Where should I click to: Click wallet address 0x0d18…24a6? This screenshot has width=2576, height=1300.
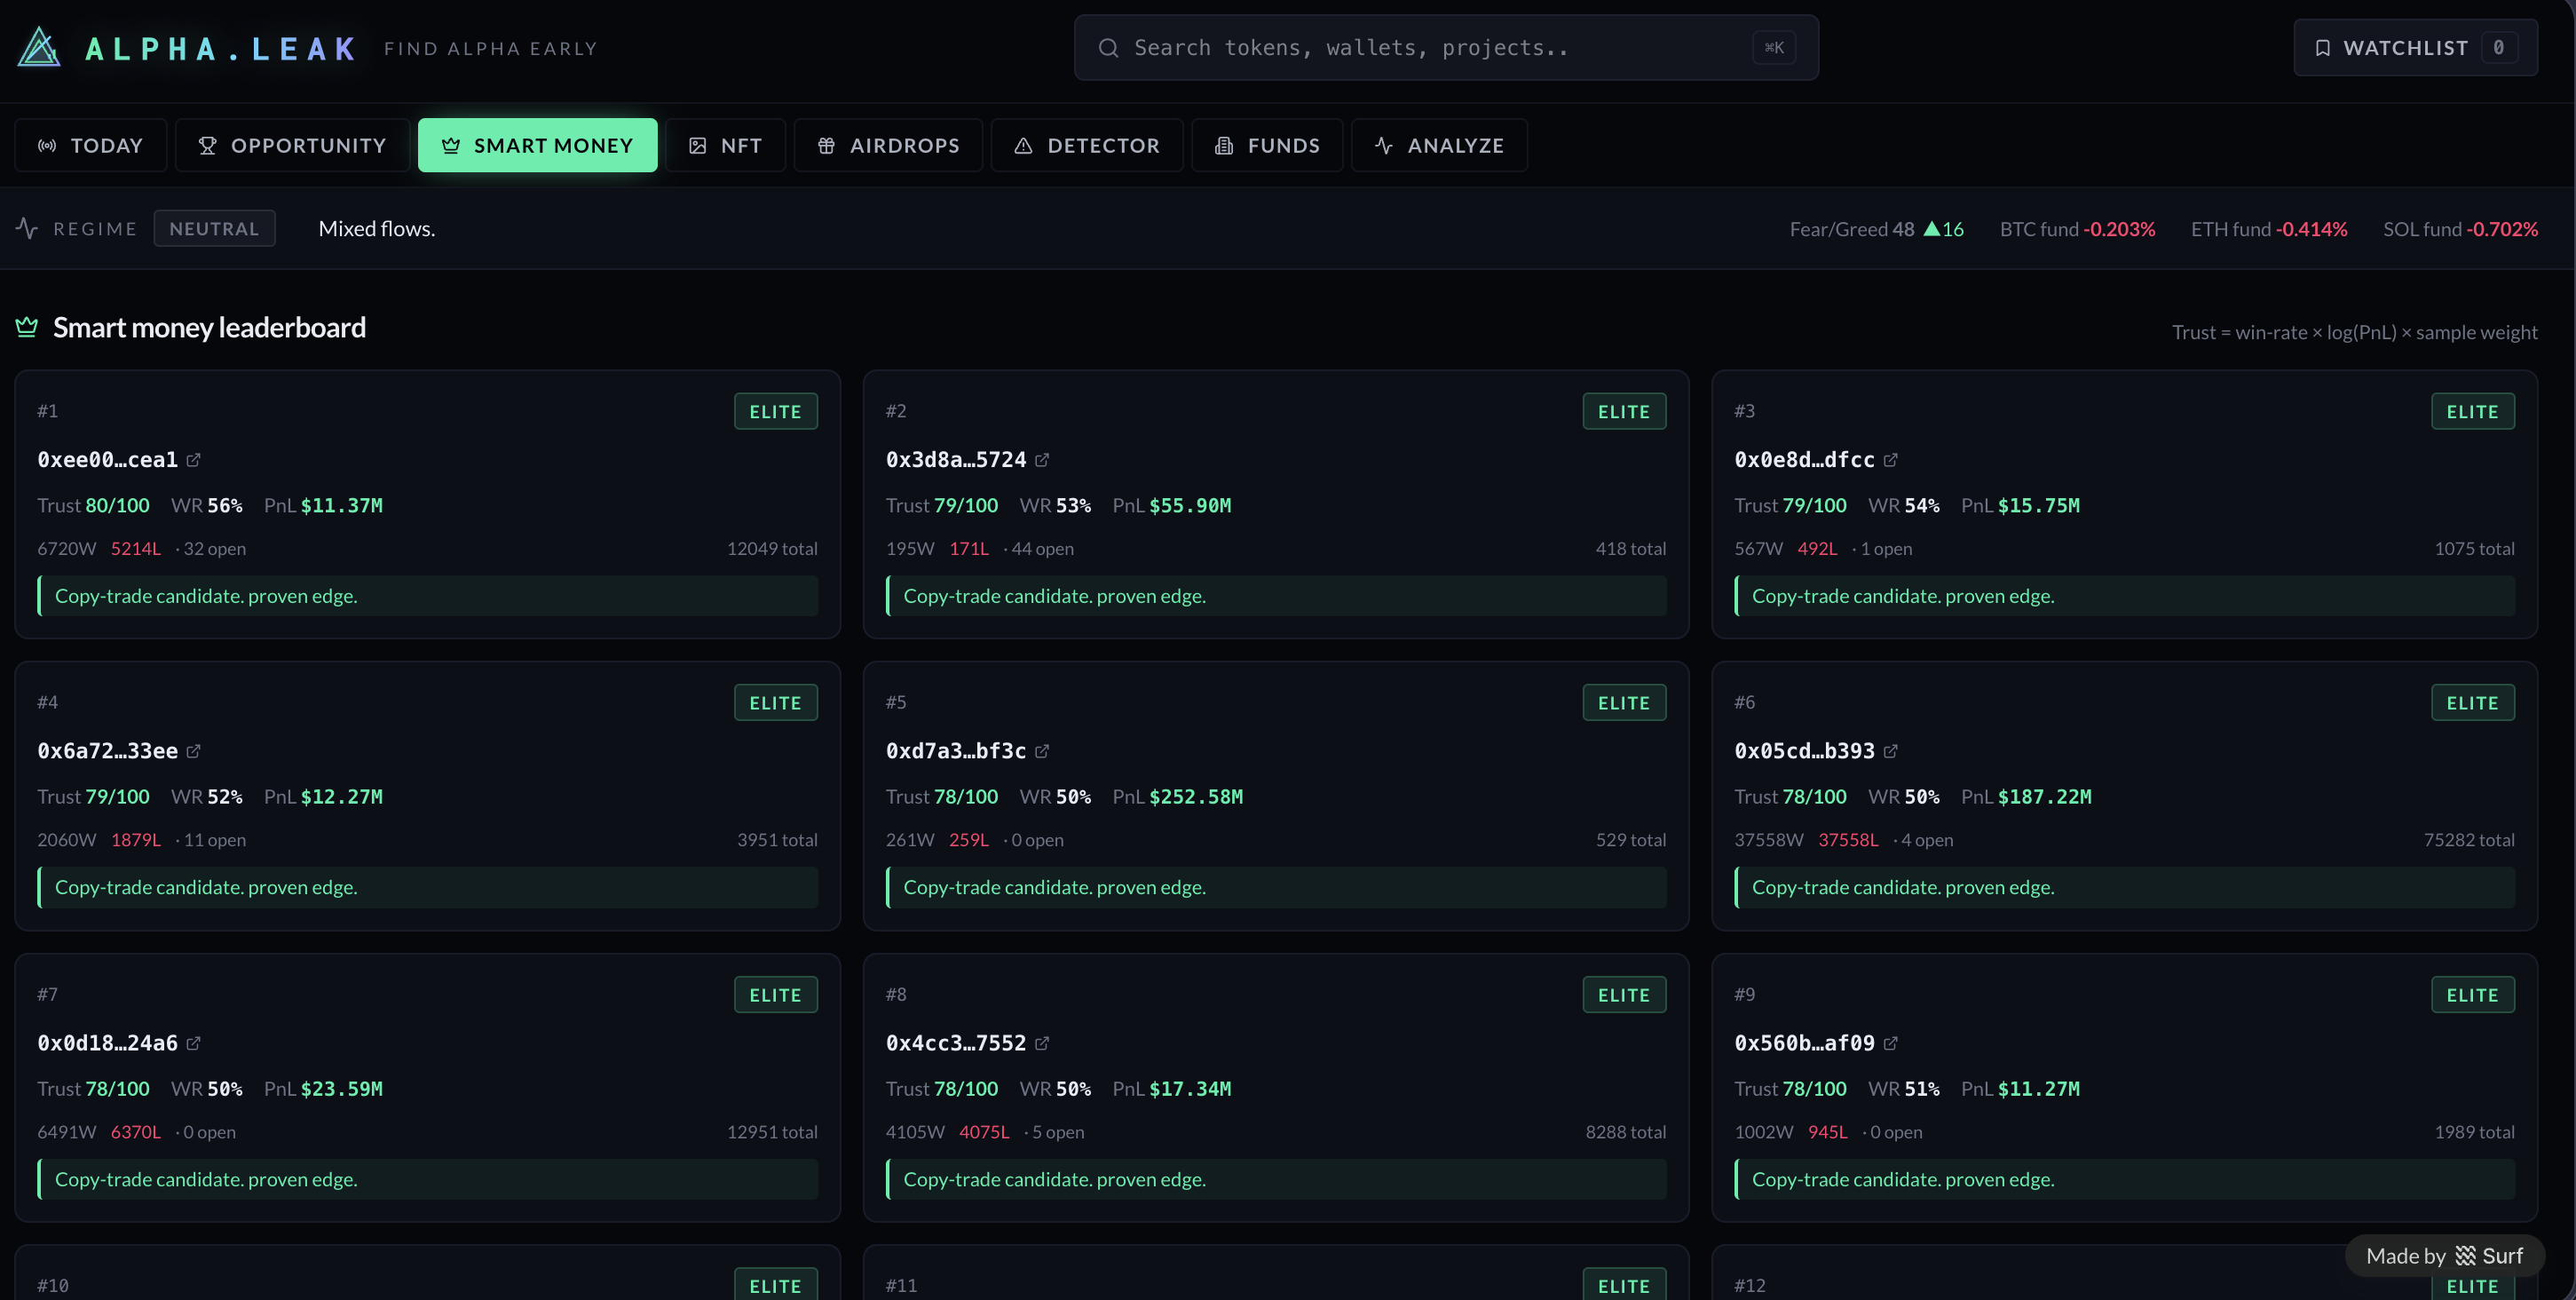coord(107,1043)
